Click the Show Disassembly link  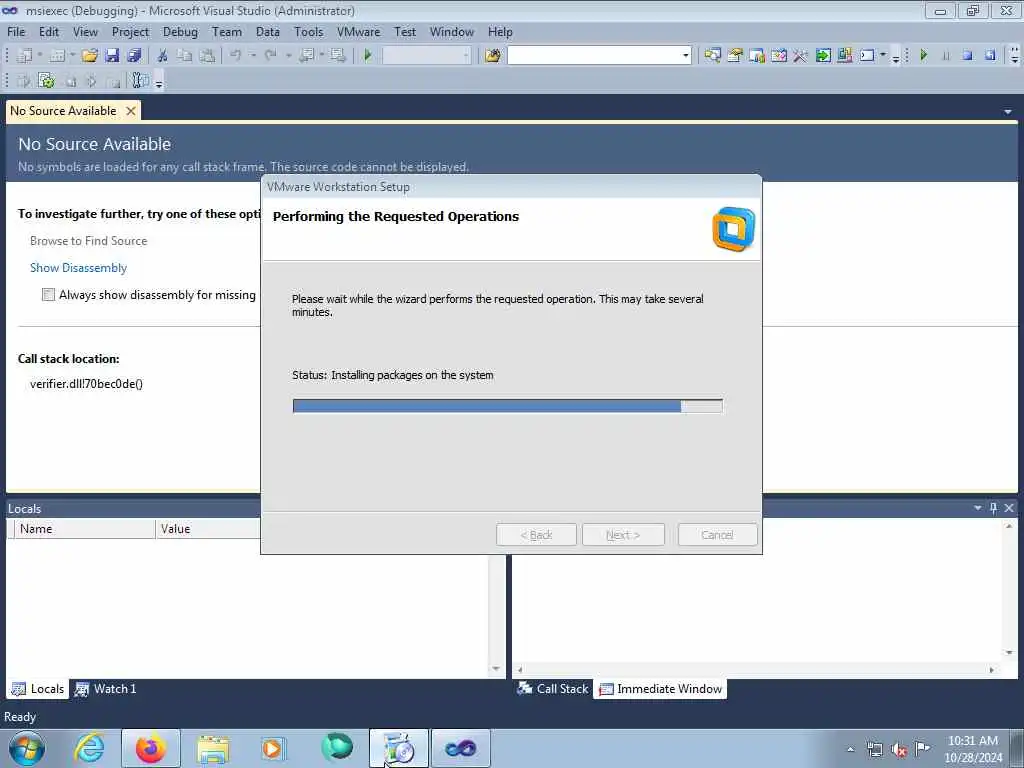[x=78, y=268]
